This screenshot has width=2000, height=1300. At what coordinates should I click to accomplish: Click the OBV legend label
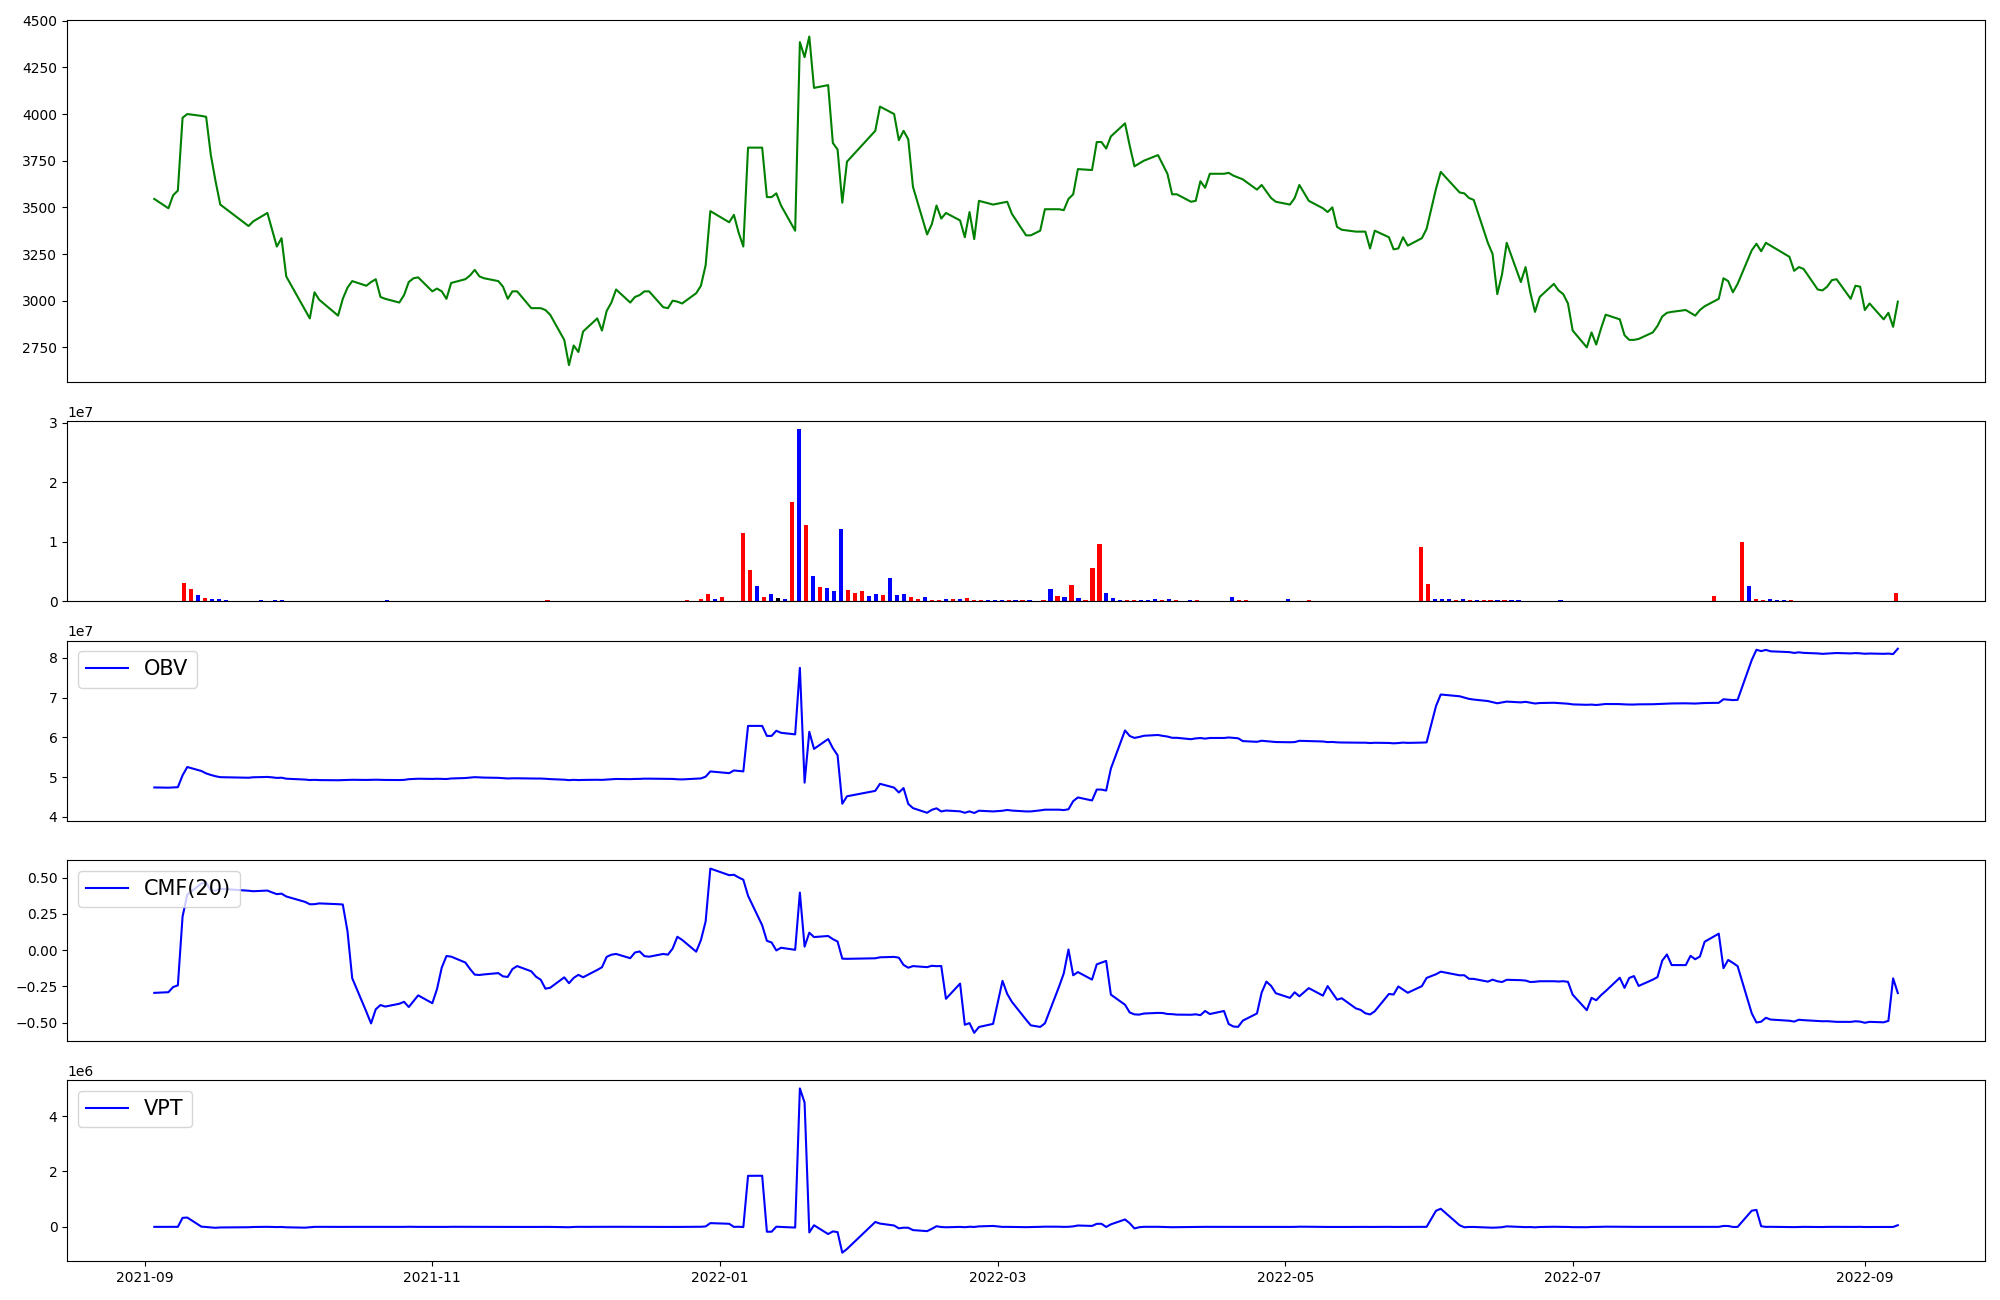pyautogui.click(x=165, y=668)
